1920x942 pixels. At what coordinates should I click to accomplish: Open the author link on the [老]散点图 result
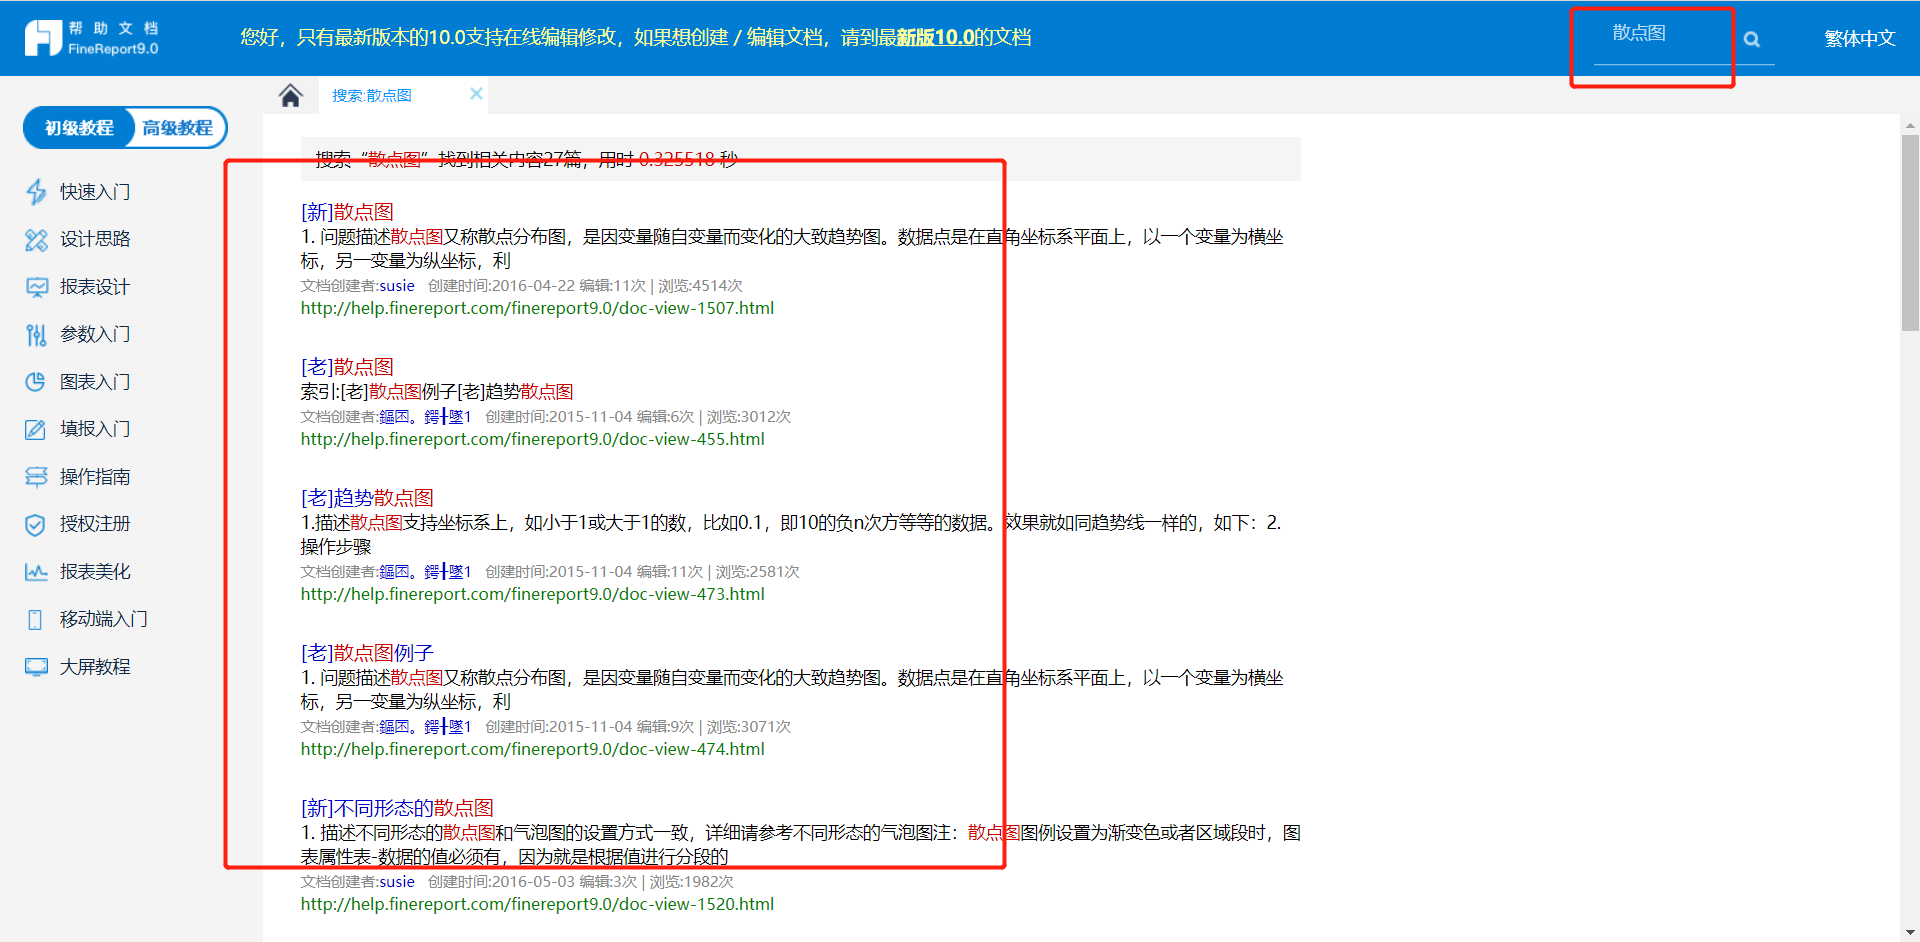click(x=425, y=417)
